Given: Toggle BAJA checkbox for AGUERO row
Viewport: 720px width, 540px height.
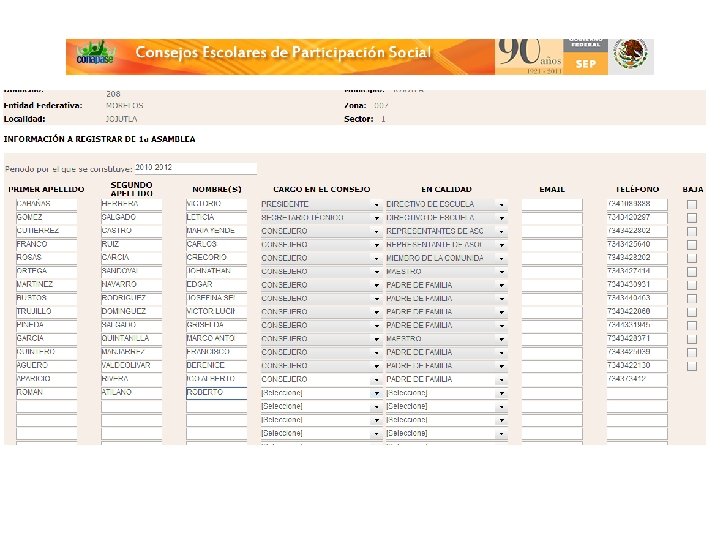Looking at the screenshot, I should (692, 366).
